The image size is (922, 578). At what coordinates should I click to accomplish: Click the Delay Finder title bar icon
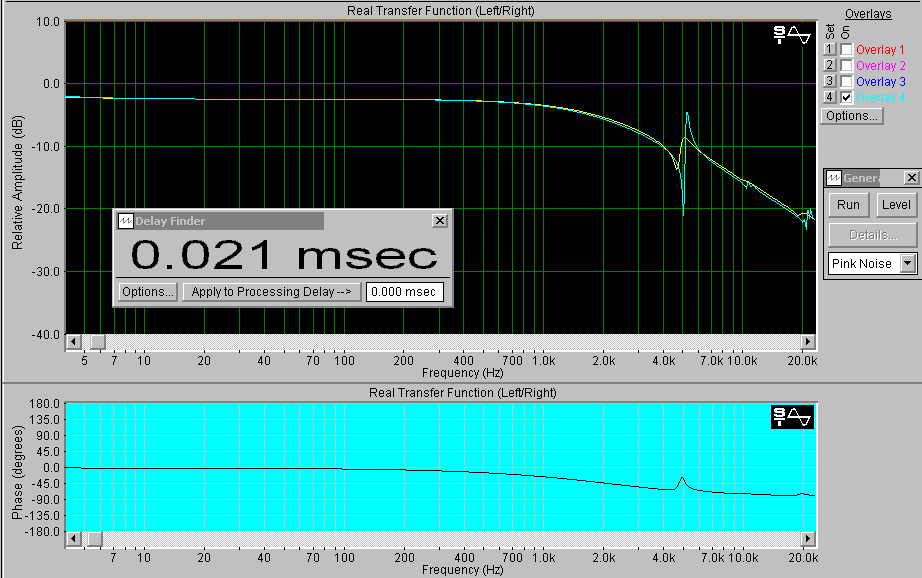coord(125,221)
